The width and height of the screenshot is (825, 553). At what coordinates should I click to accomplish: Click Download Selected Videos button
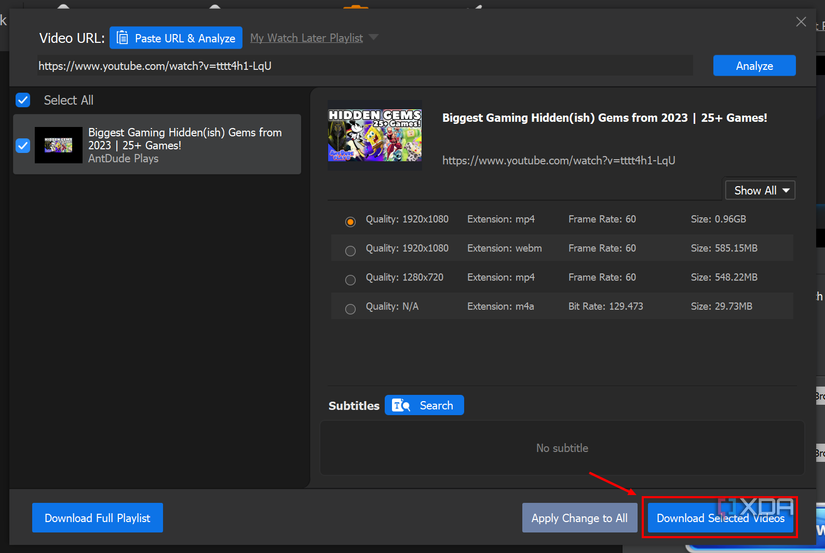coord(720,518)
